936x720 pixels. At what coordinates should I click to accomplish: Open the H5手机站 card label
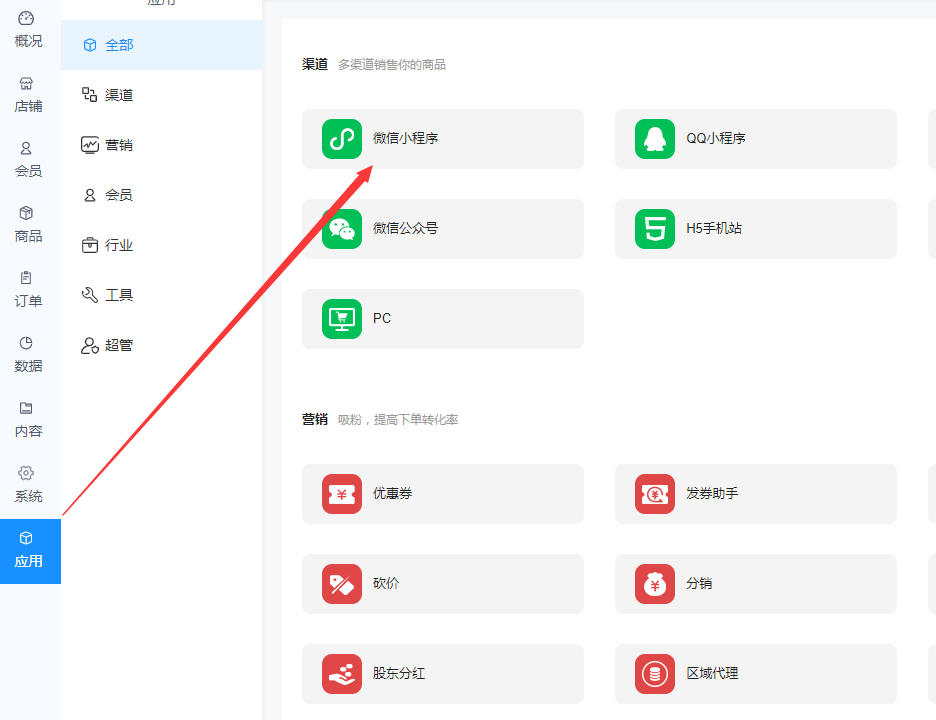pyautogui.click(x=714, y=228)
